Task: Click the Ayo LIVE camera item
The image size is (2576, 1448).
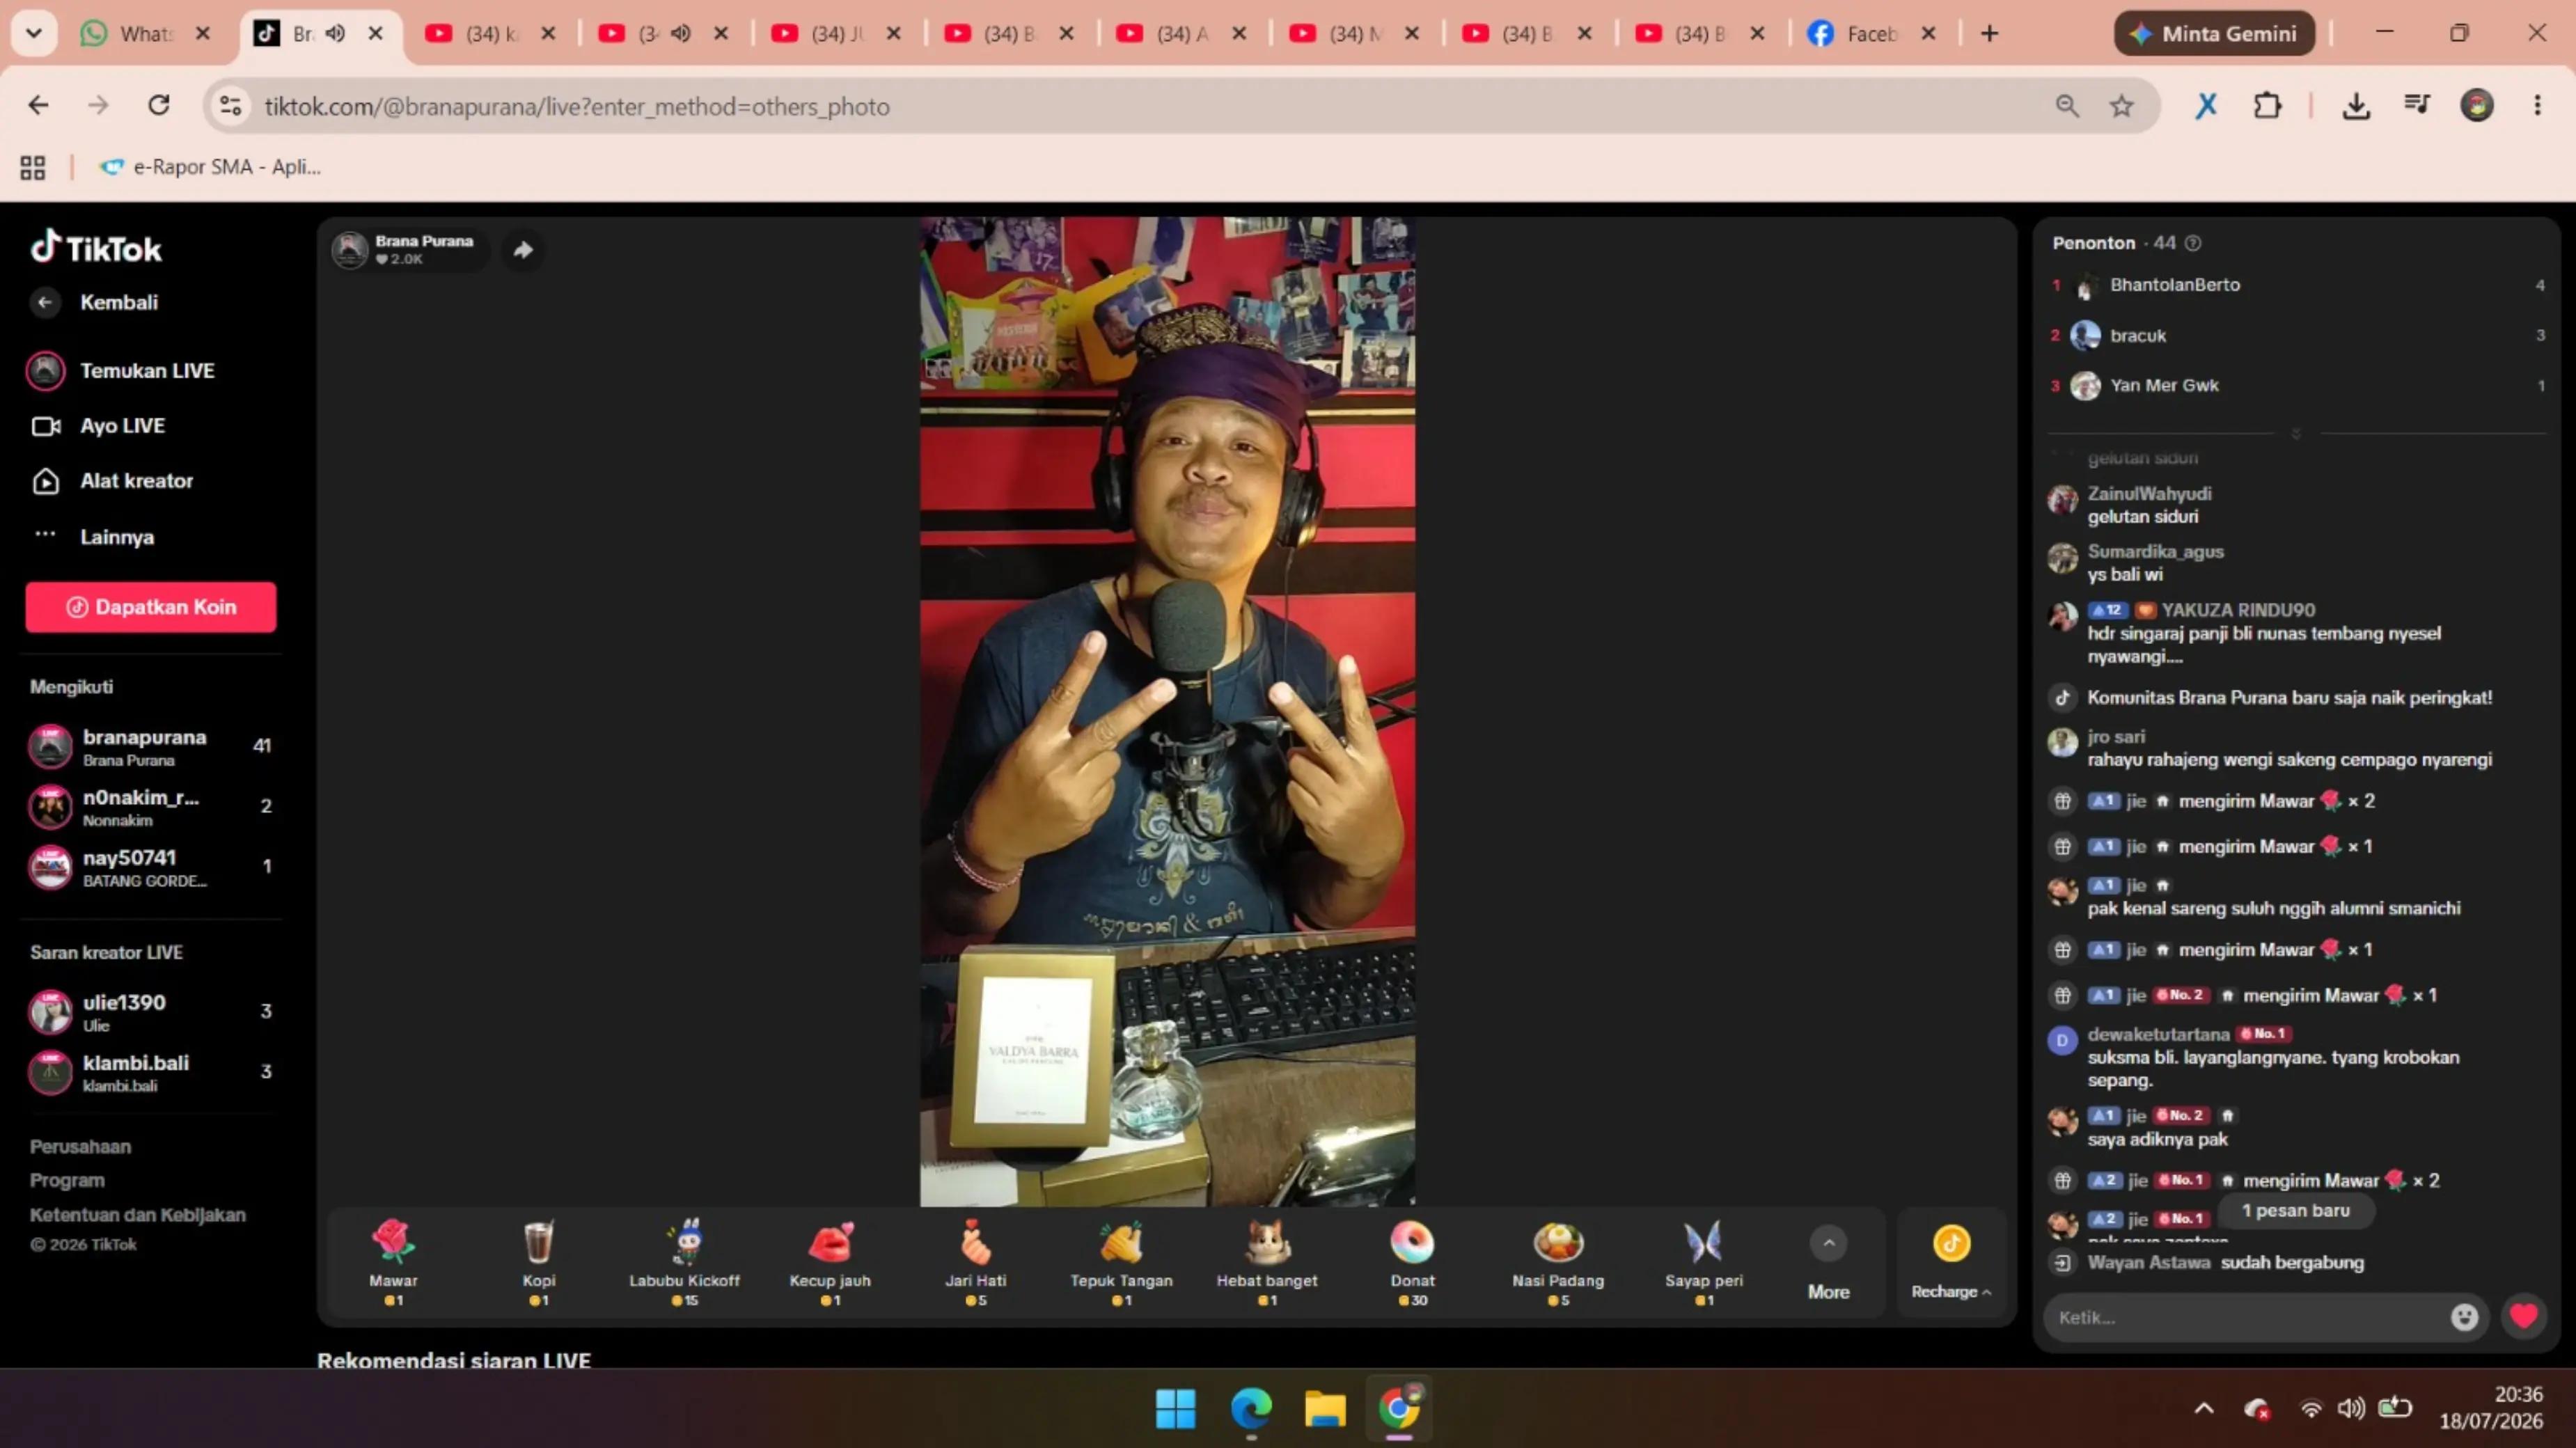Action: pos(122,426)
